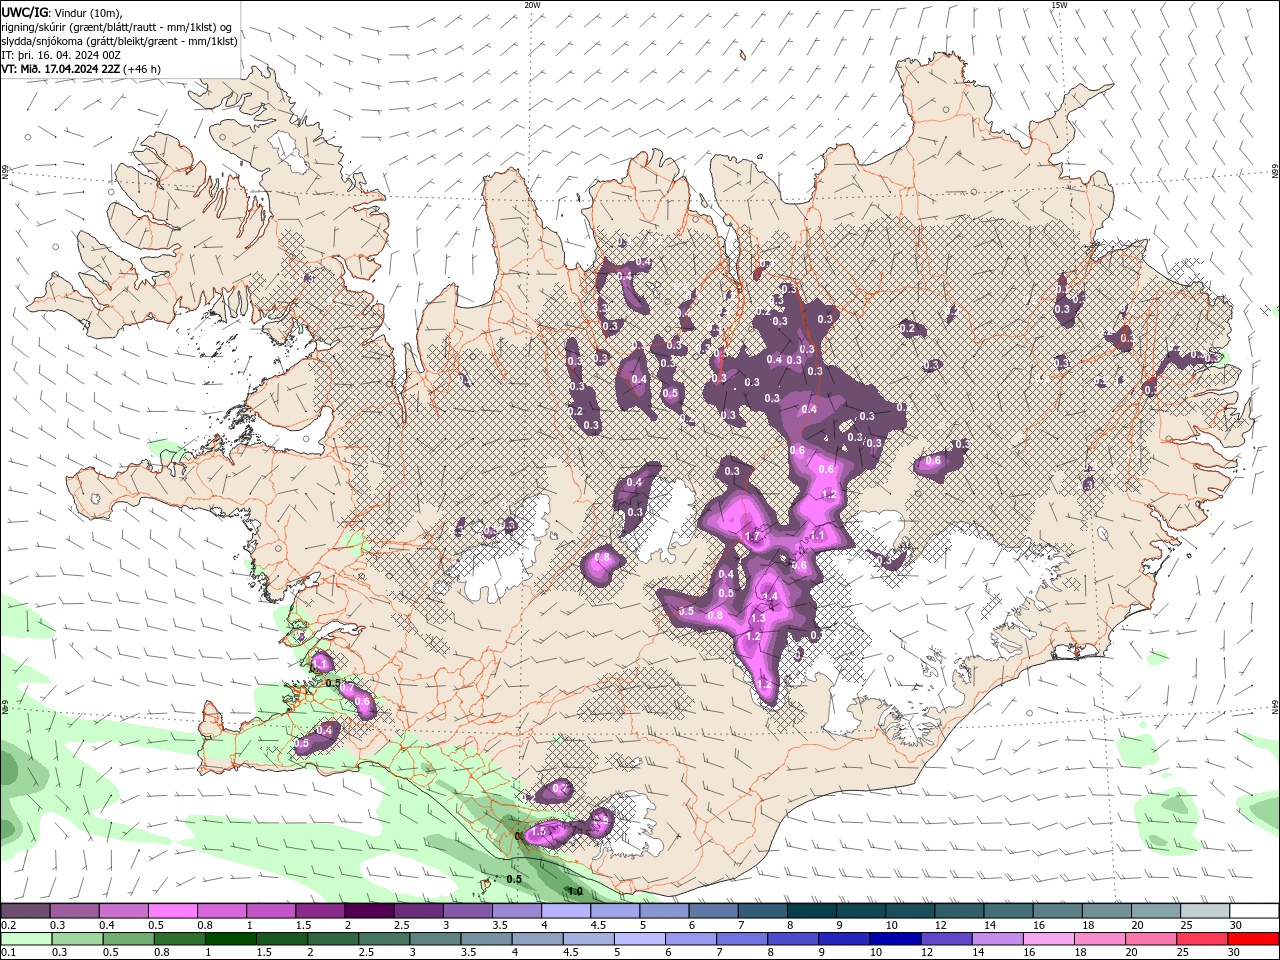Click the 15W longitude label at top

[1058, 5]
